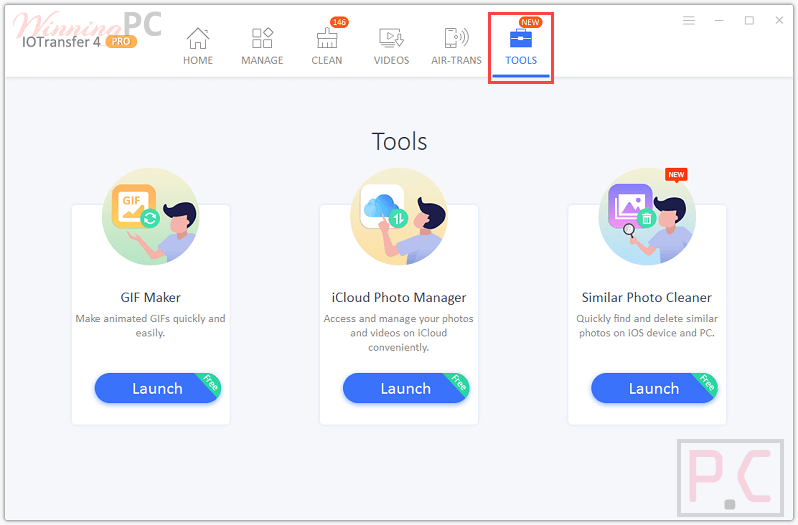Viewport: 798px width, 525px height.
Task: Click the GIF Maker illustration
Action: click(x=151, y=217)
